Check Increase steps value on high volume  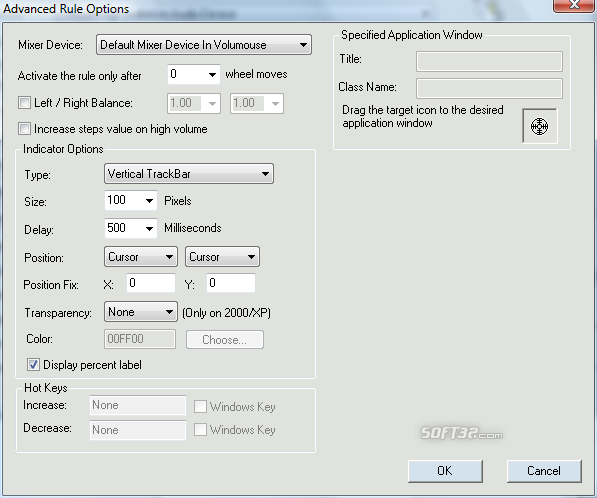coord(24,129)
